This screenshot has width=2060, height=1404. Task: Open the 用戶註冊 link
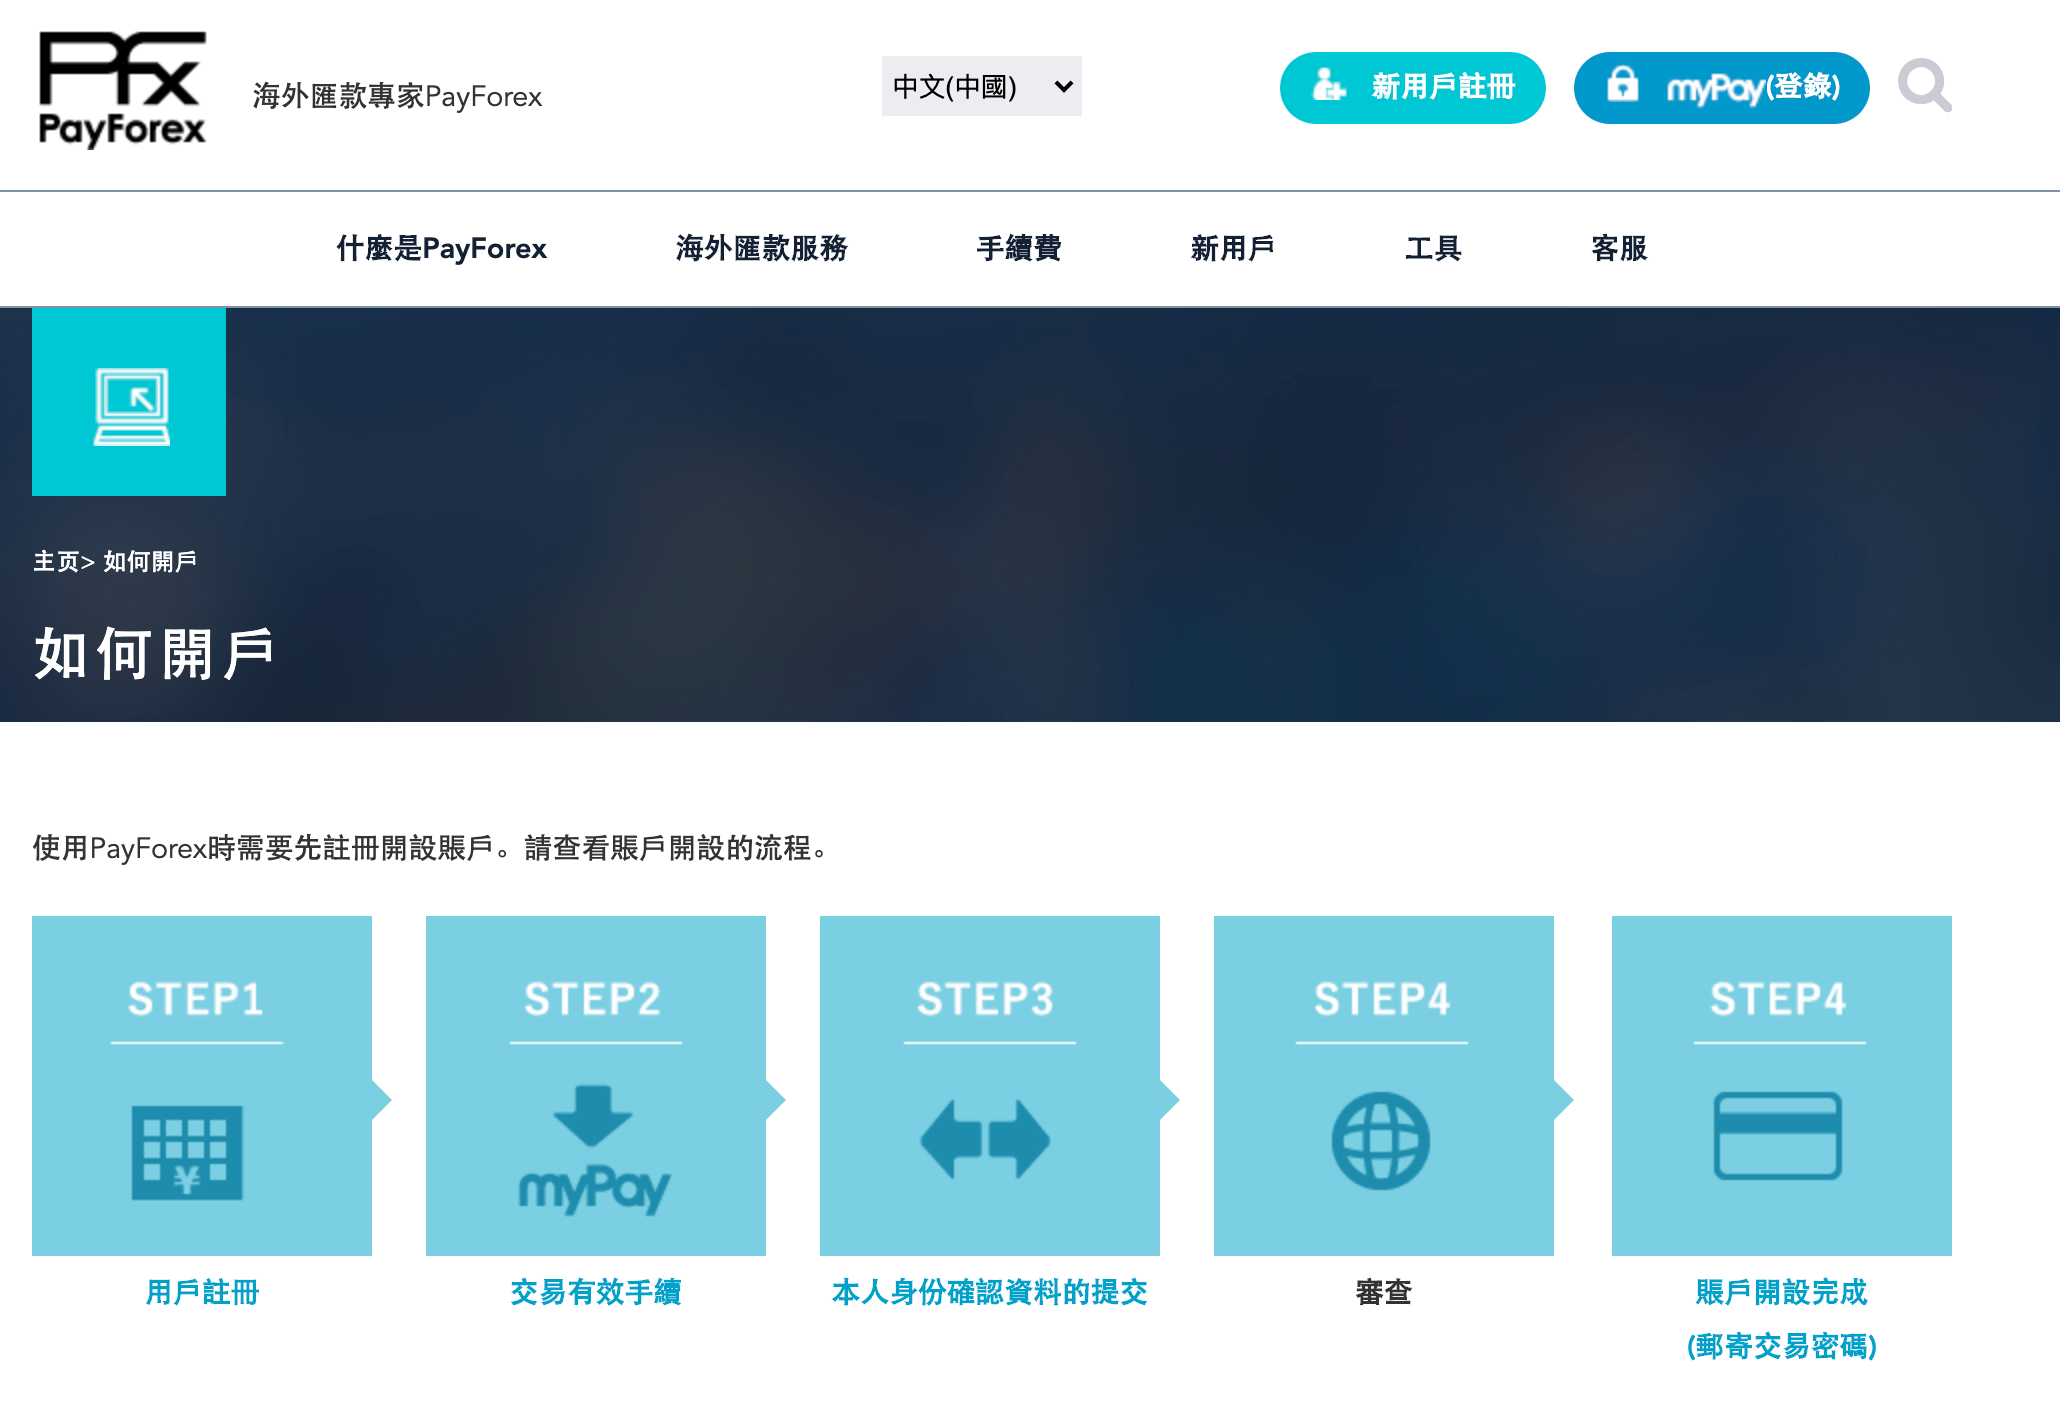pos(202,1292)
